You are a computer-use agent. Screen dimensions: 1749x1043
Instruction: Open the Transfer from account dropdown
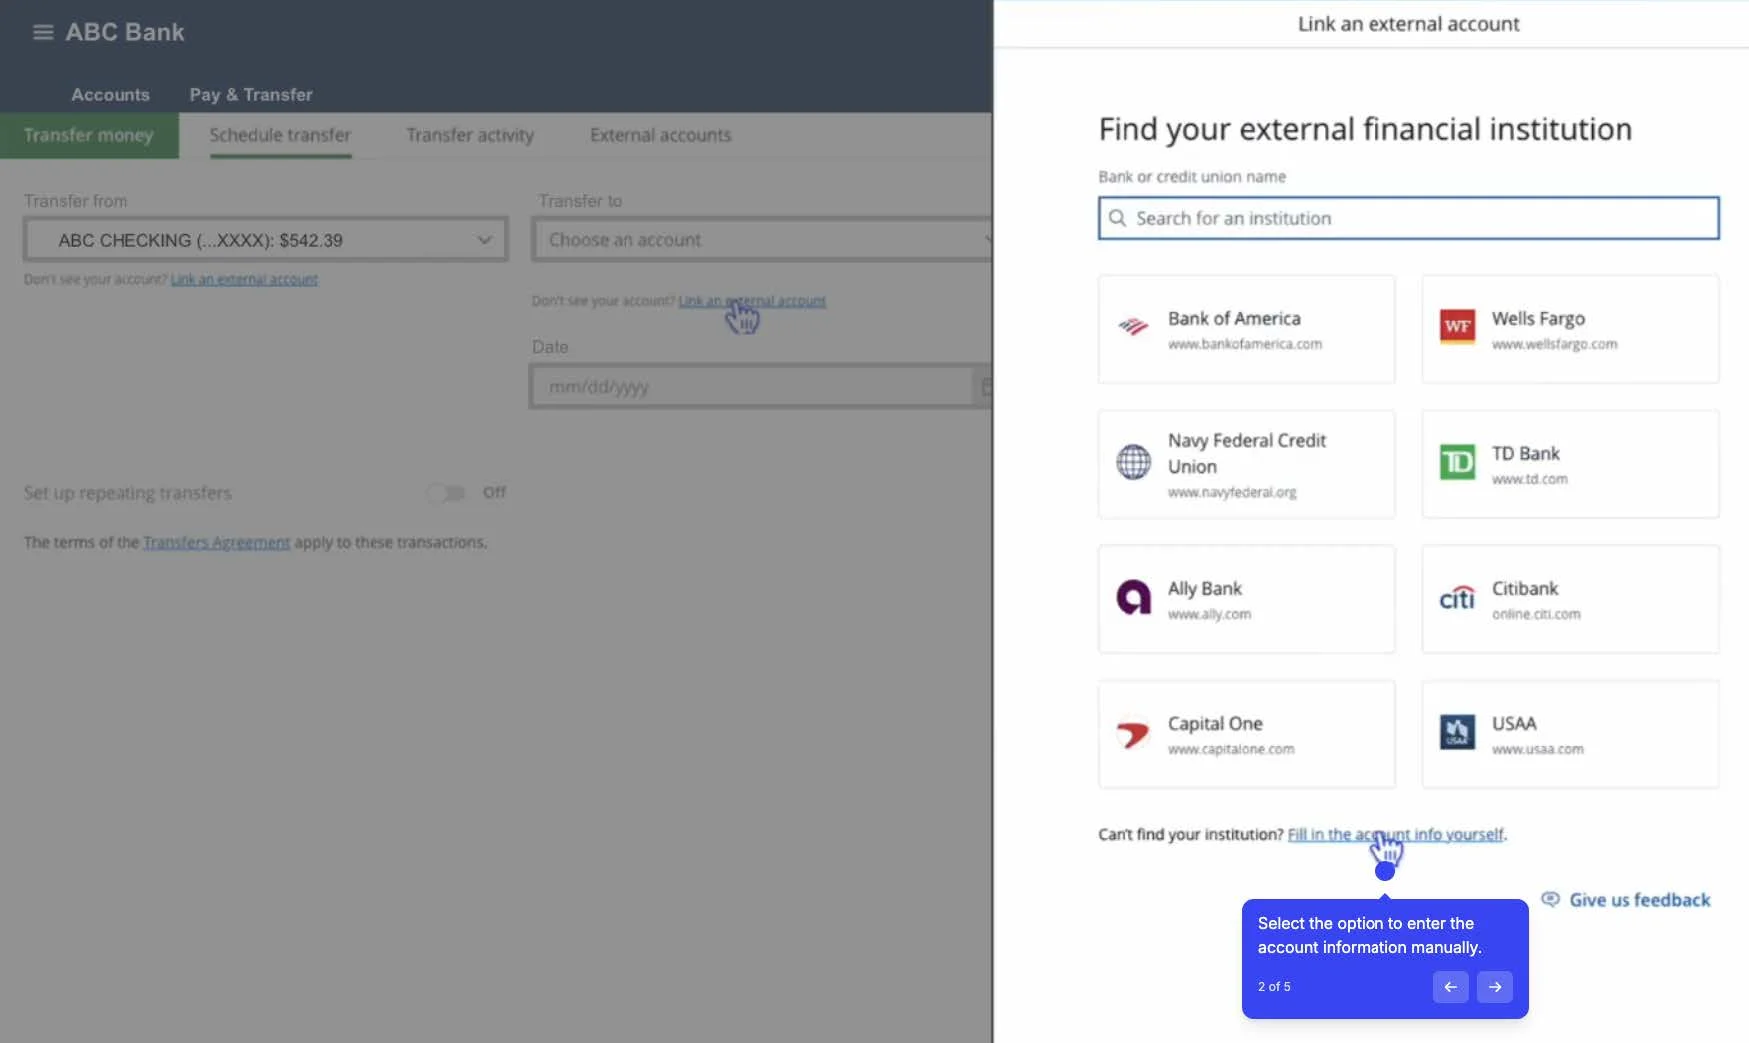(x=266, y=240)
